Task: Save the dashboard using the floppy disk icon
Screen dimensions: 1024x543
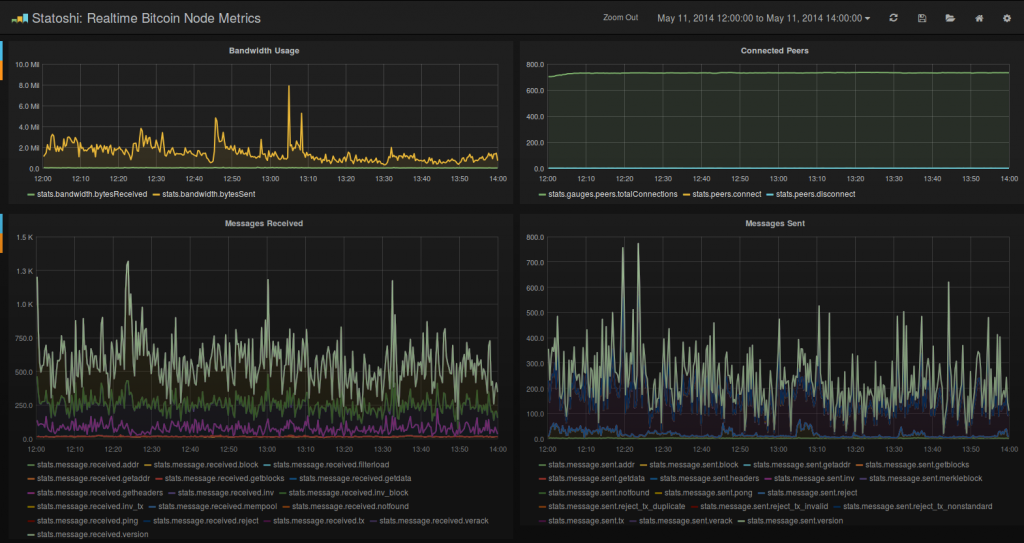Action: point(922,18)
